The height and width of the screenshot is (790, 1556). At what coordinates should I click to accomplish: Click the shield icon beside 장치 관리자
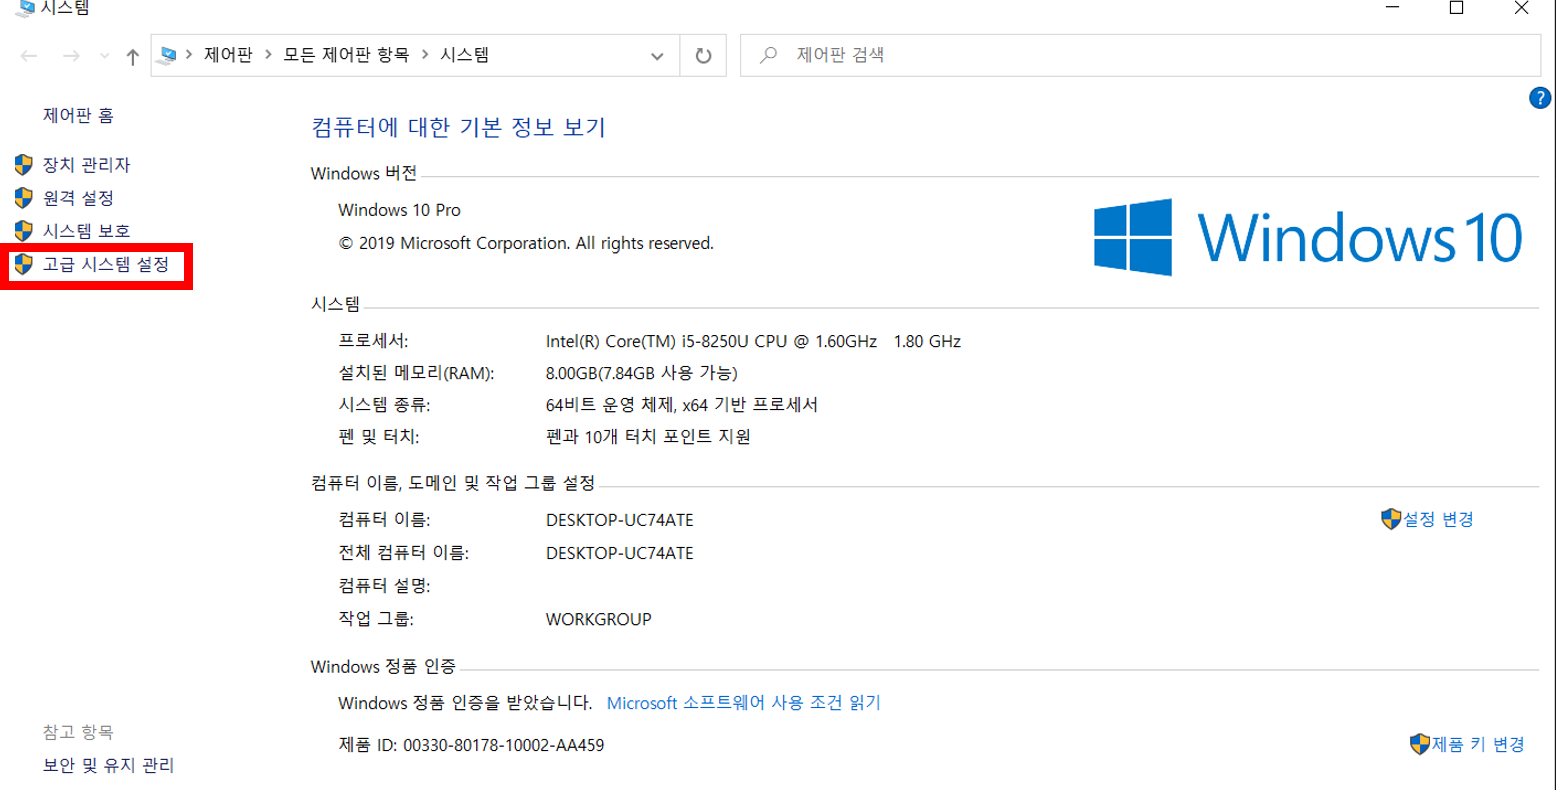coord(24,165)
